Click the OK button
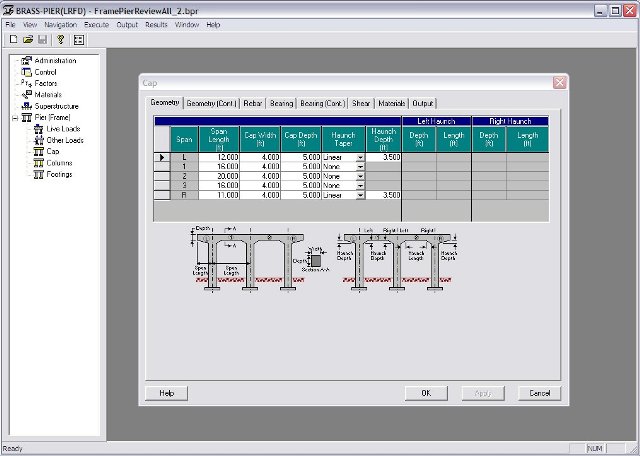Screen dimensions: 640x456 [426, 393]
